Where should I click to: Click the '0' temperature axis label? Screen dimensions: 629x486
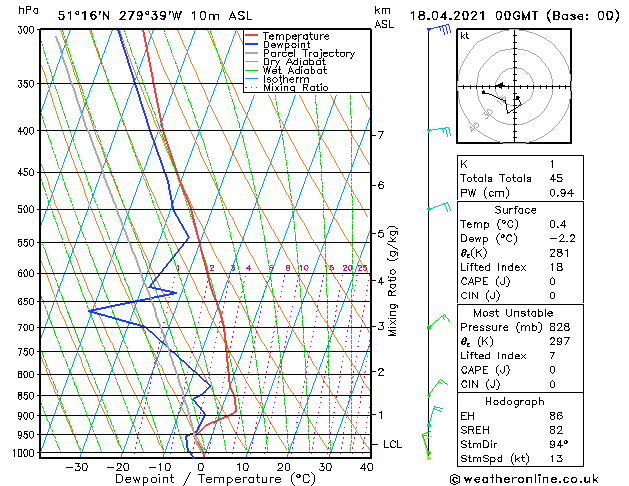[201, 467]
